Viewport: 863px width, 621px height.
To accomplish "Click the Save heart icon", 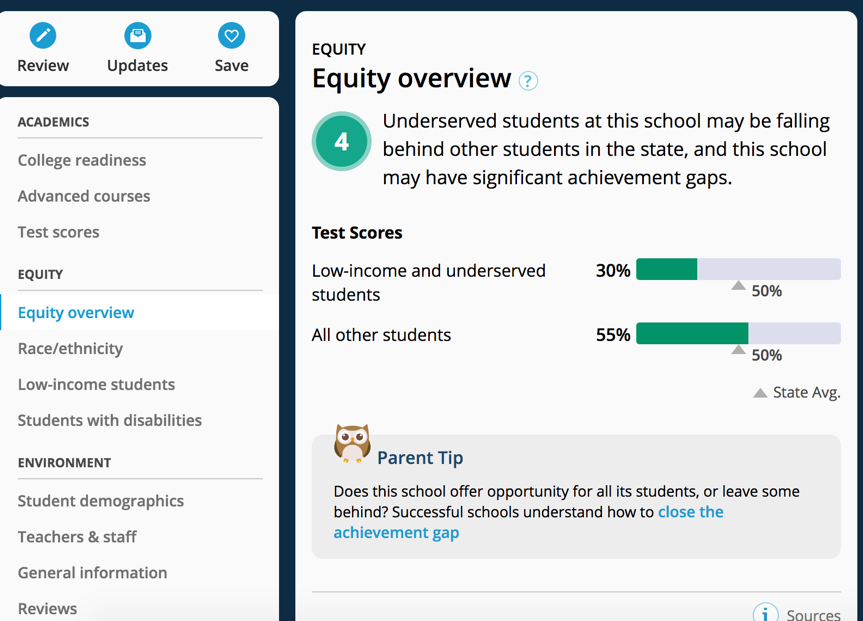I will 232,36.
